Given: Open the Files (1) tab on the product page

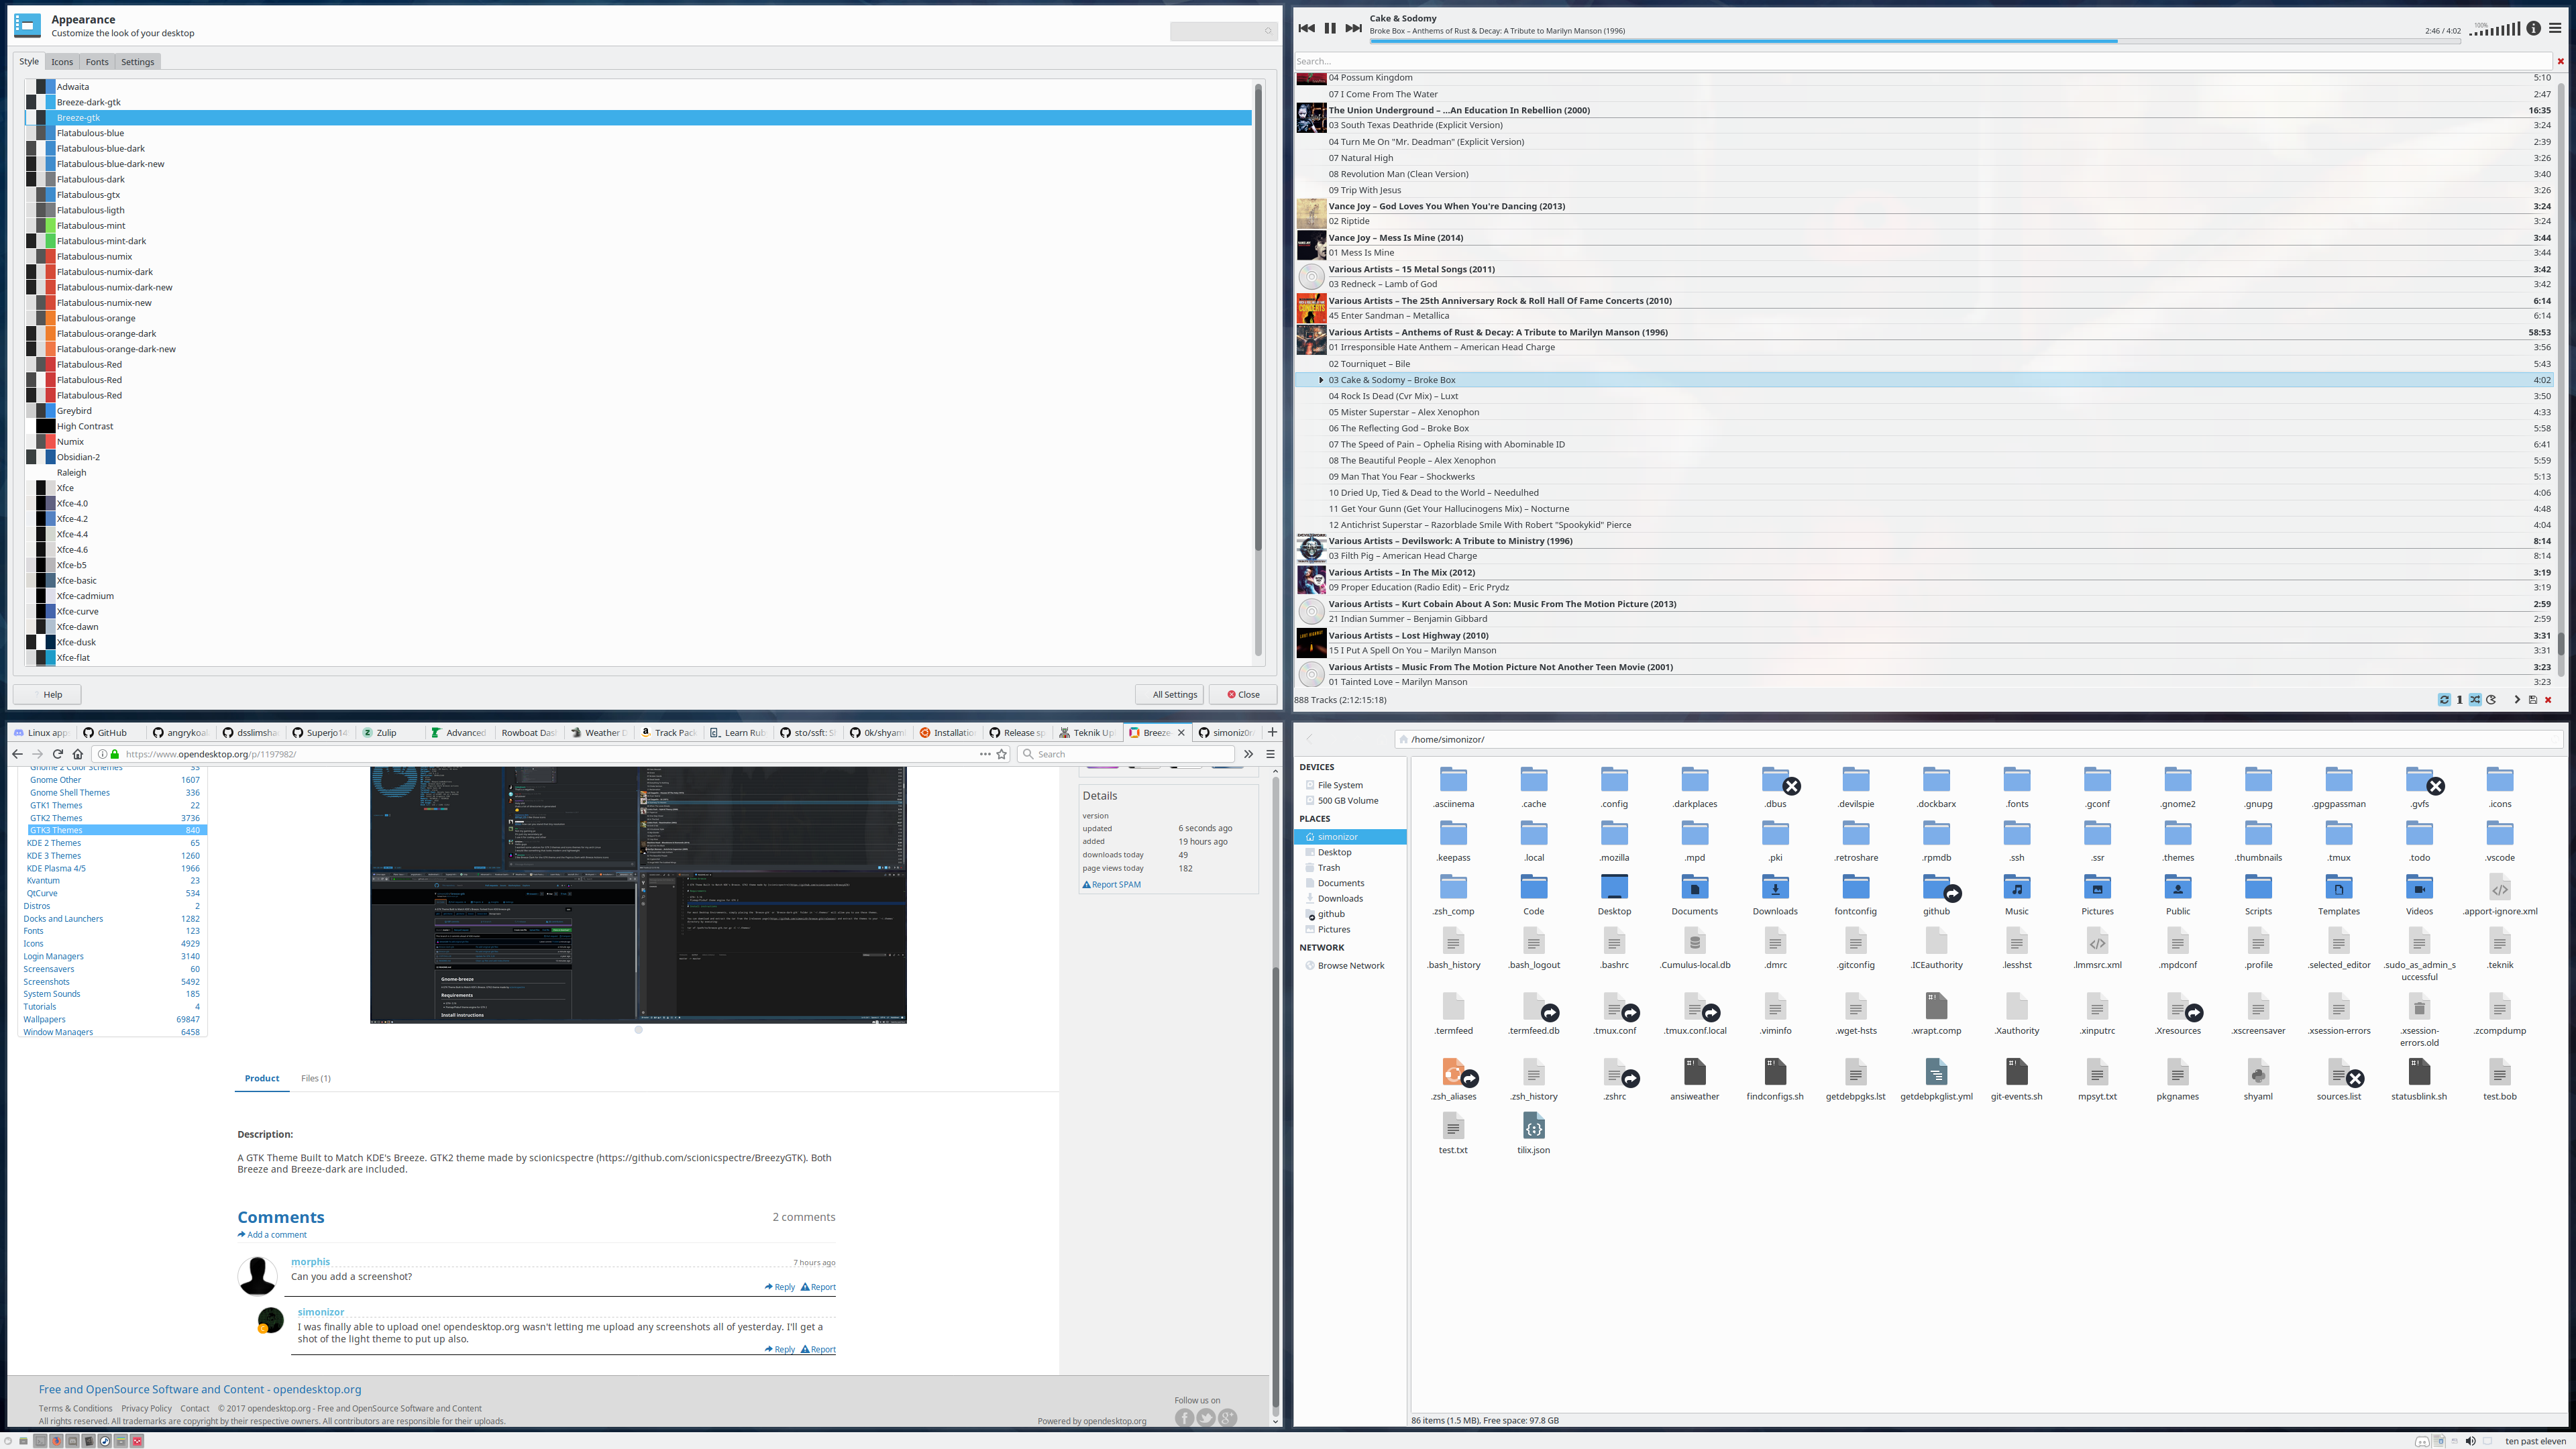Looking at the screenshot, I should point(315,1078).
